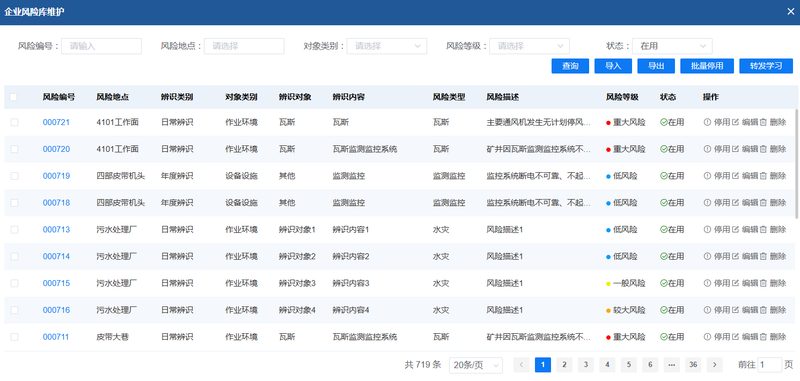Click 删除 icon in row 000716
The image size is (800, 381).
(x=763, y=310)
